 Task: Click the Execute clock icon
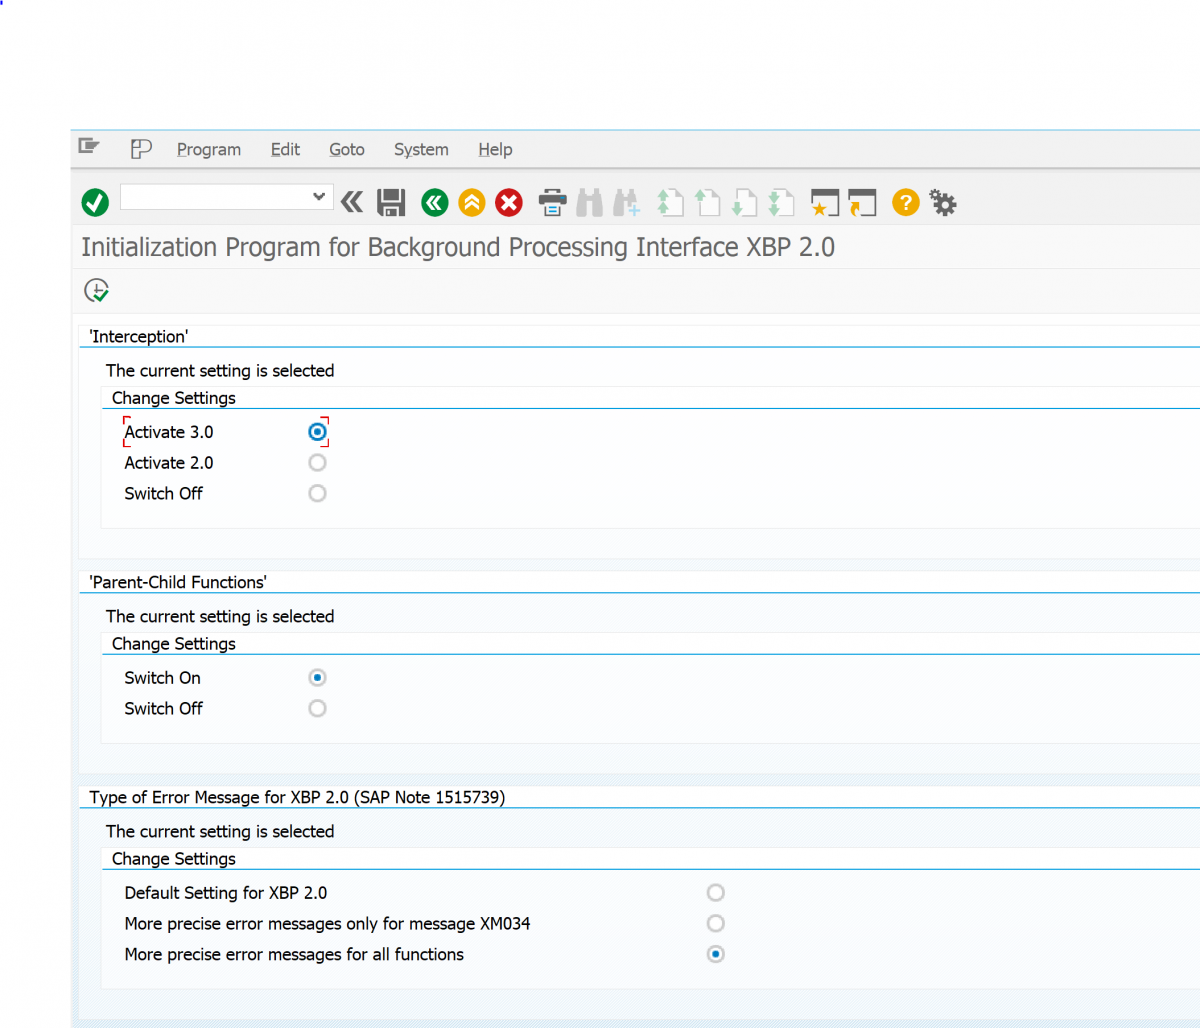[96, 291]
